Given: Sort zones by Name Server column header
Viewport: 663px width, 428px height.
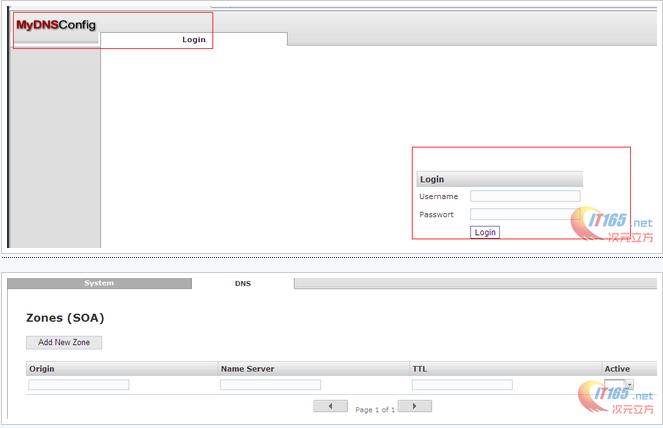Looking at the screenshot, I should (x=247, y=369).
